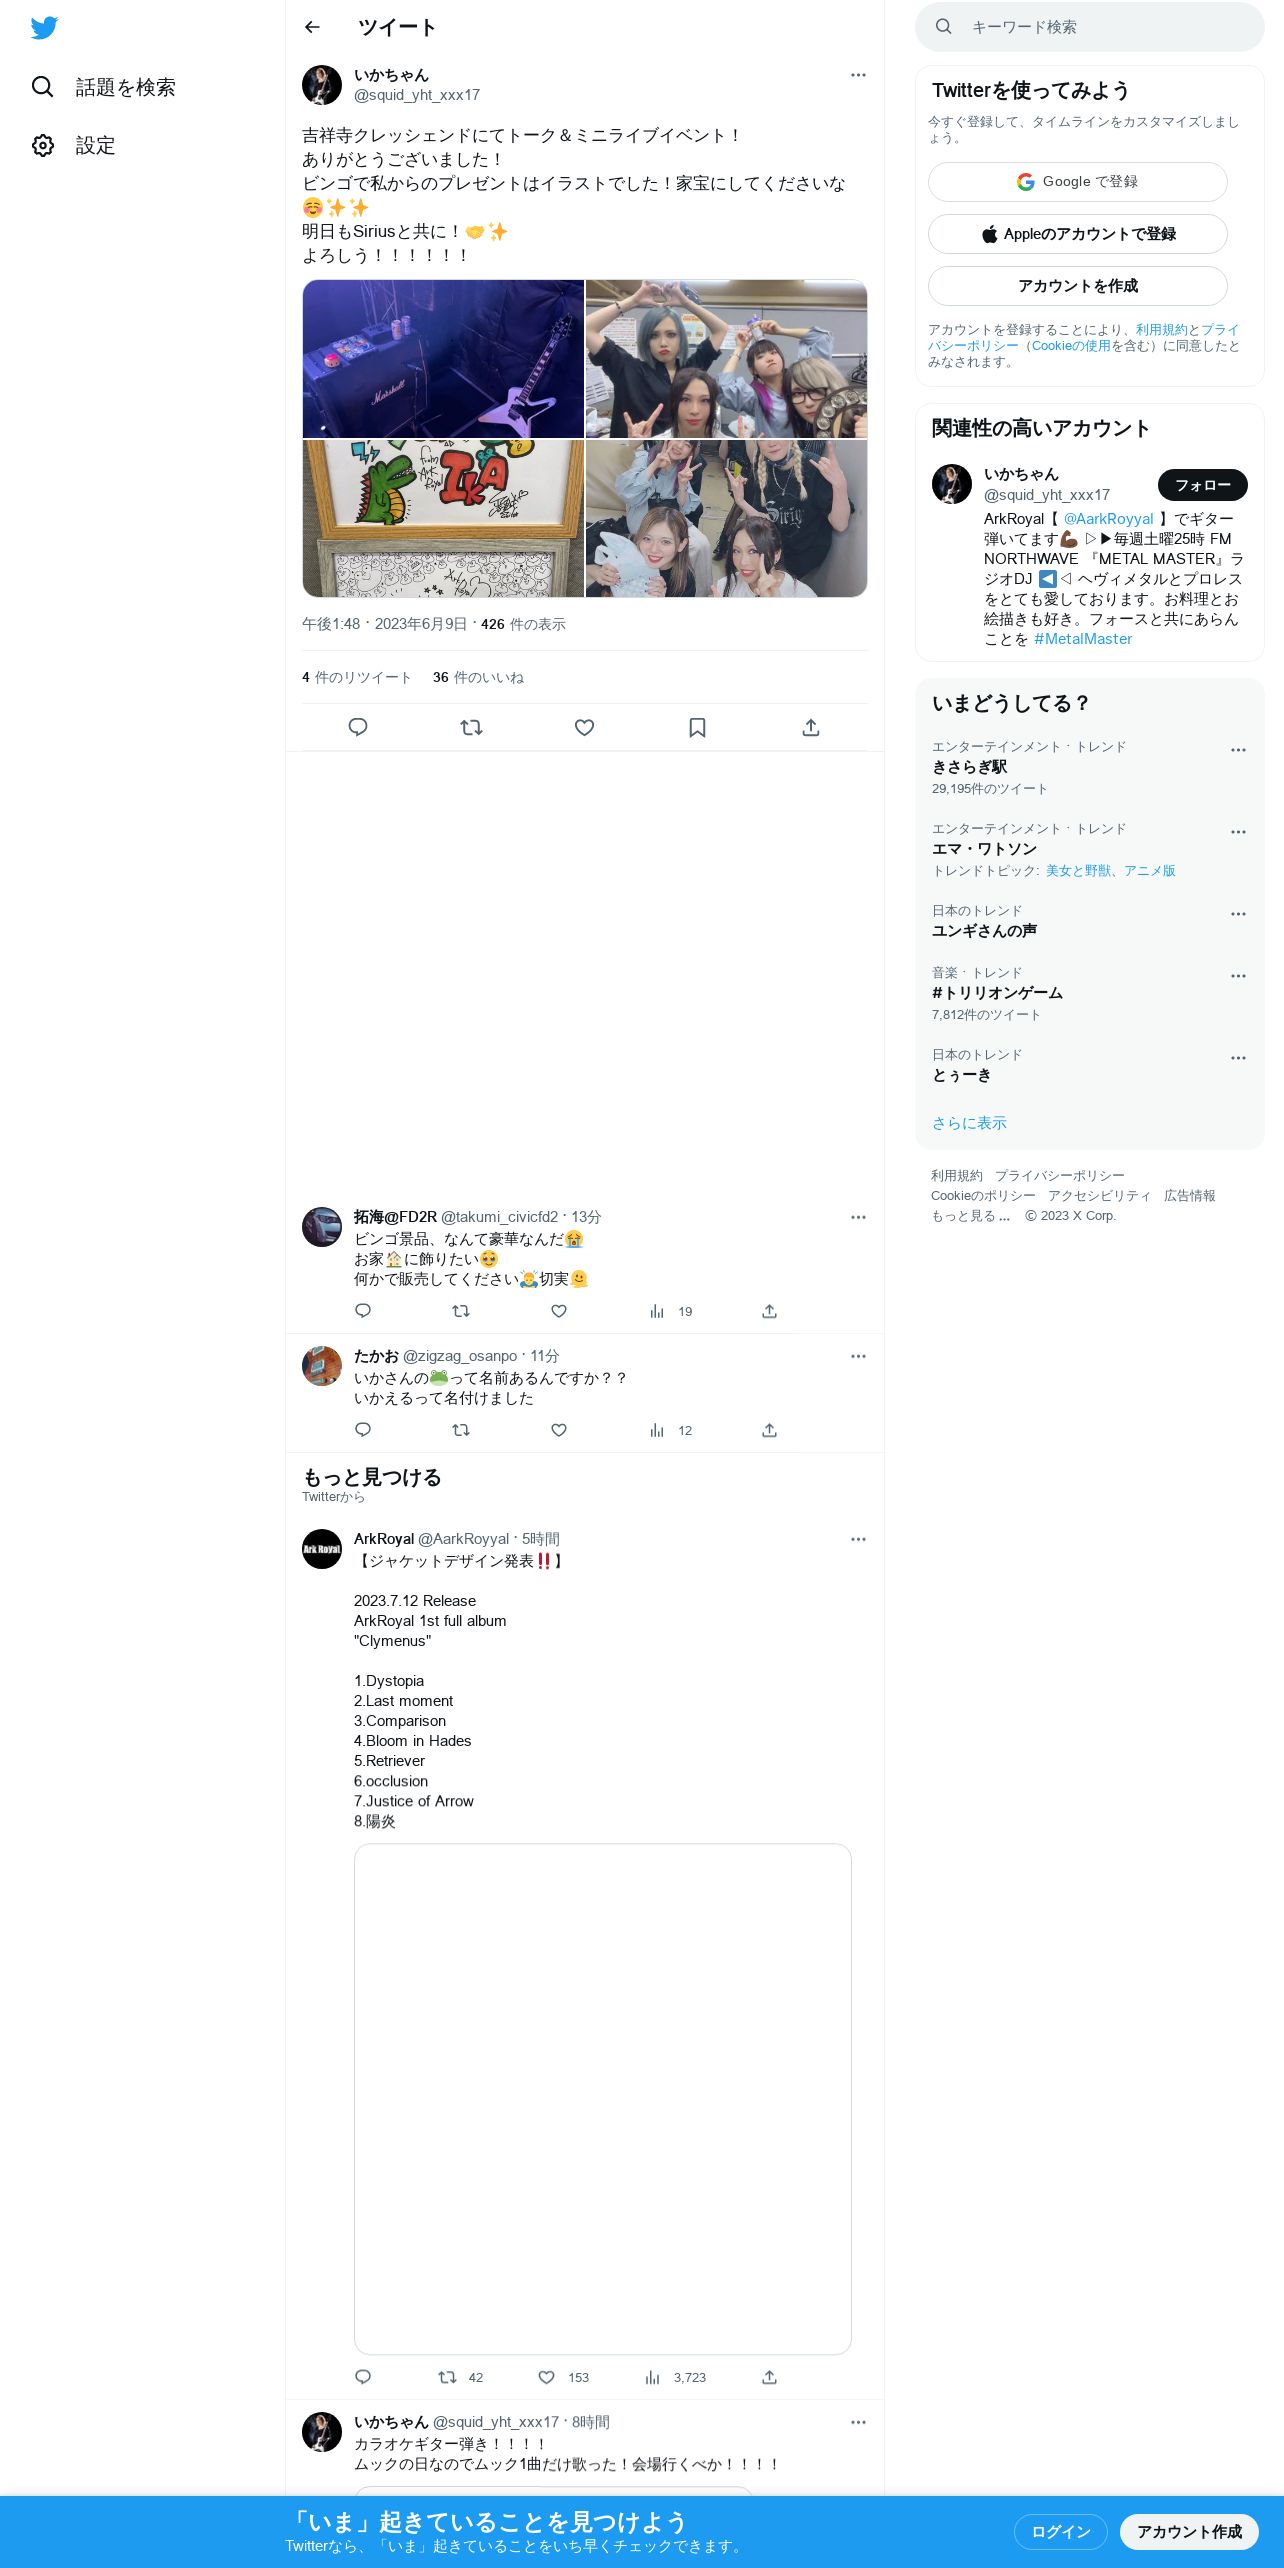Go back with the arrow icon
Image resolution: width=1284 pixels, height=2568 pixels.
click(312, 27)
